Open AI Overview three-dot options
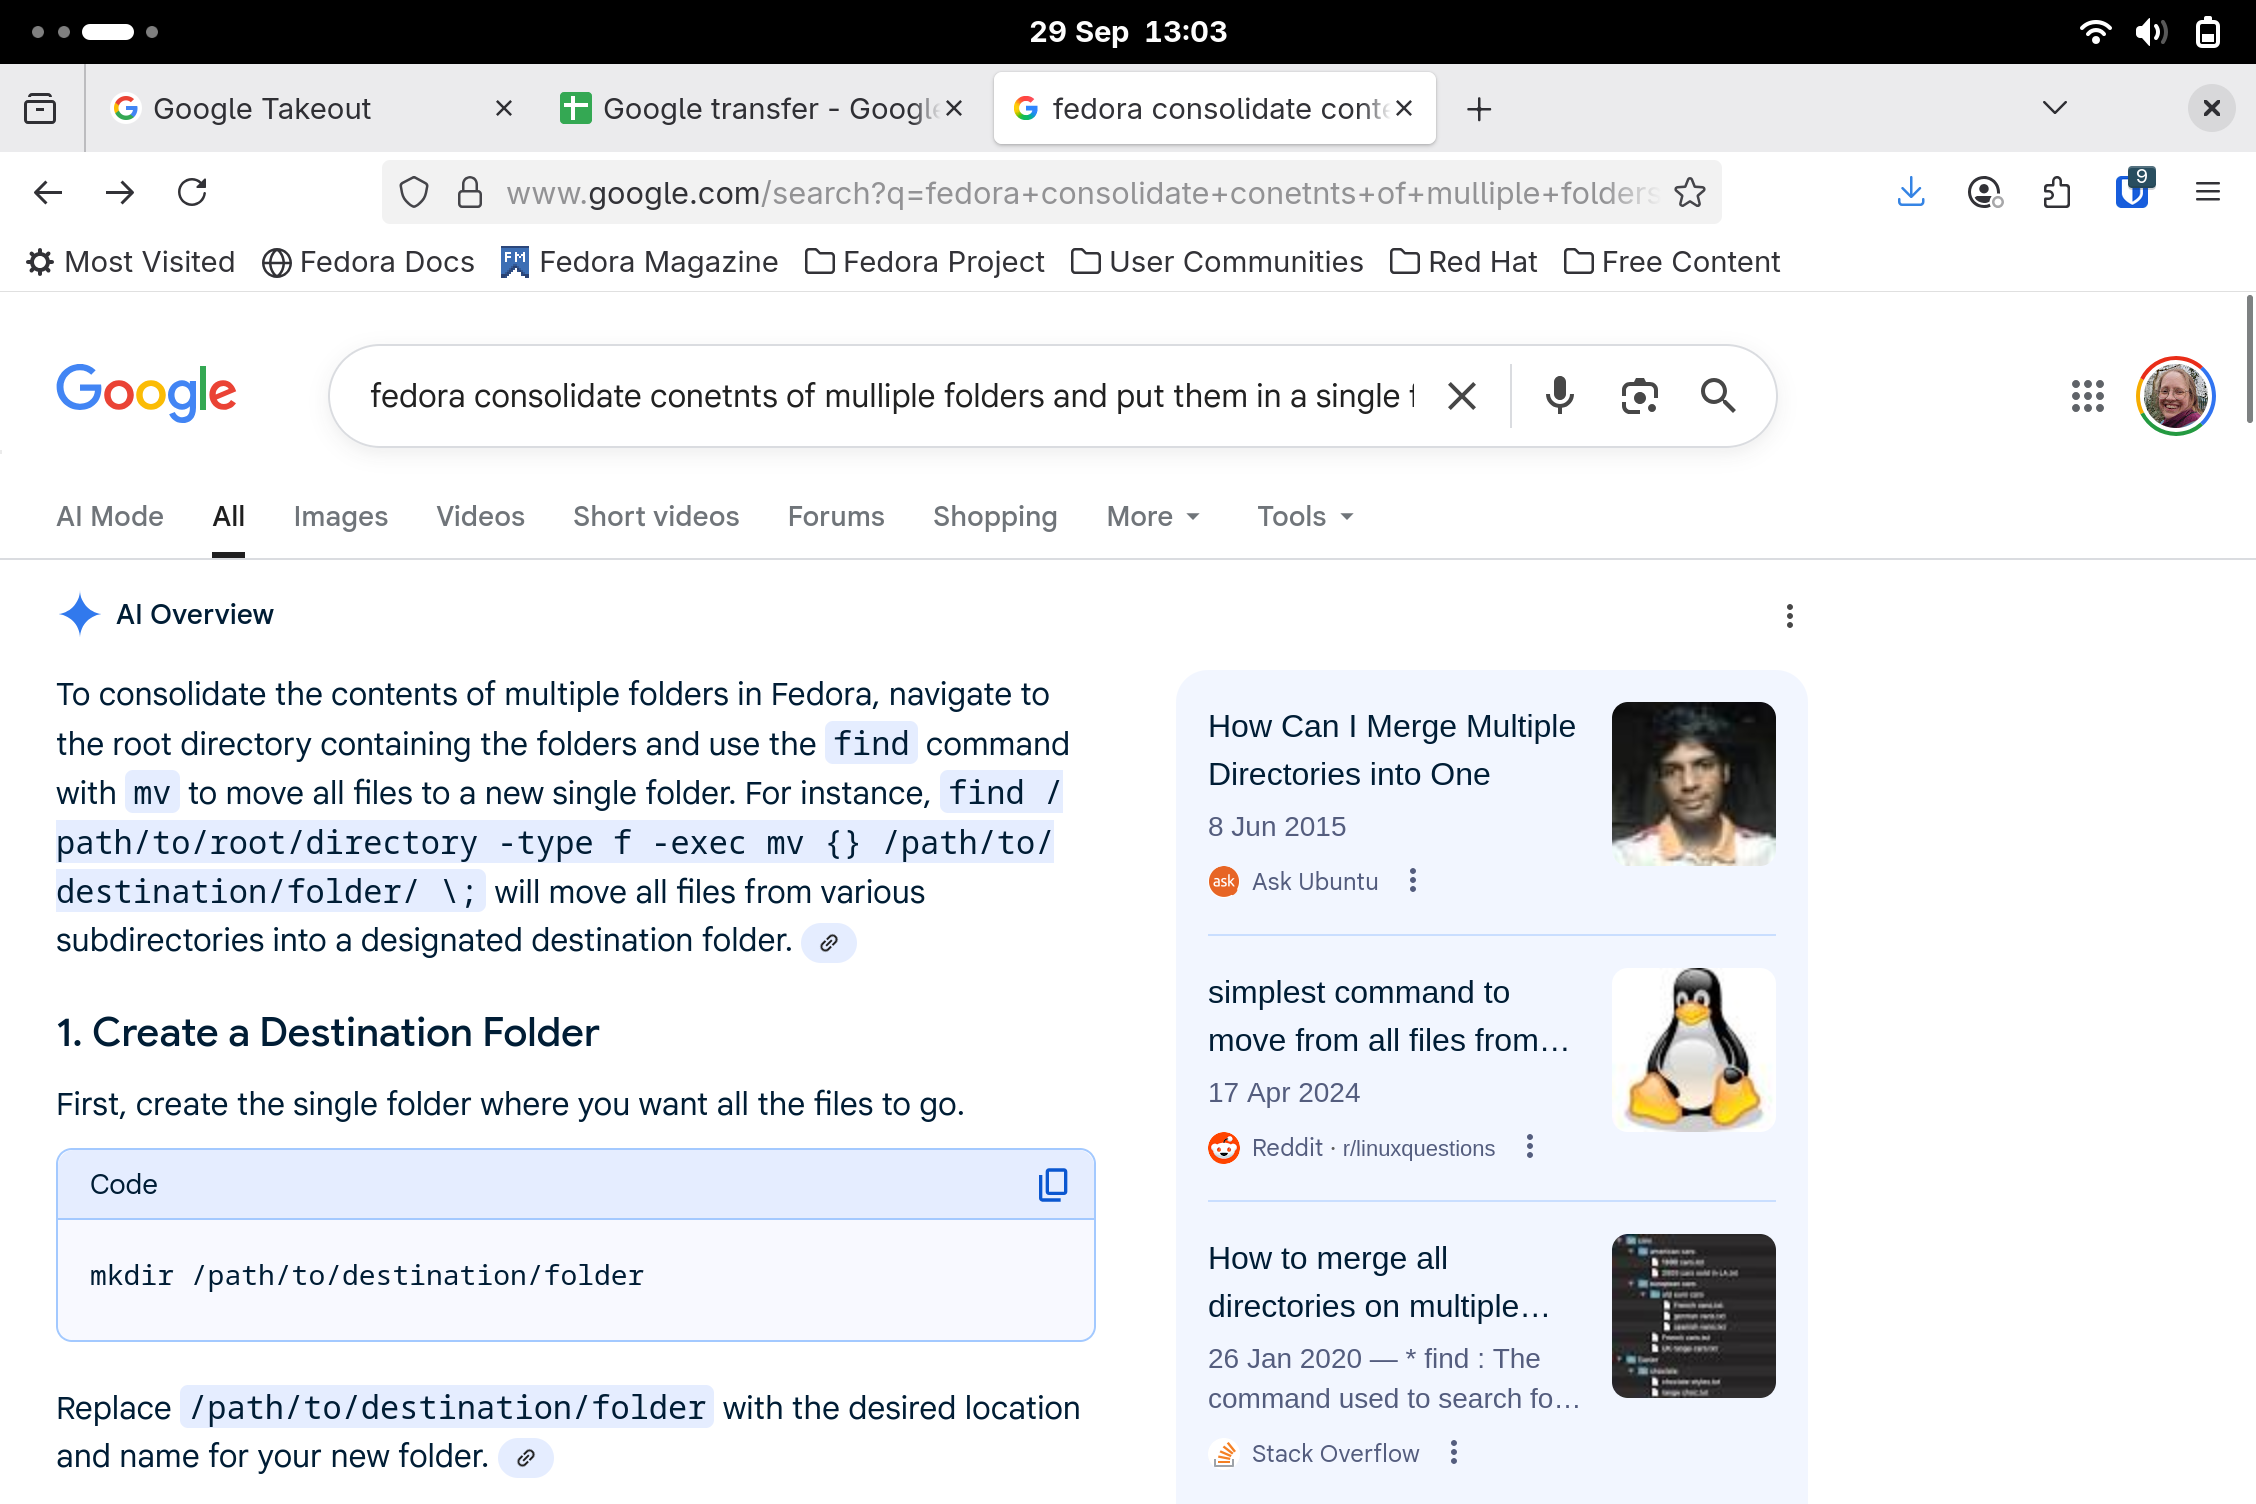2256x1504 pixels. tap(1789, 616)
